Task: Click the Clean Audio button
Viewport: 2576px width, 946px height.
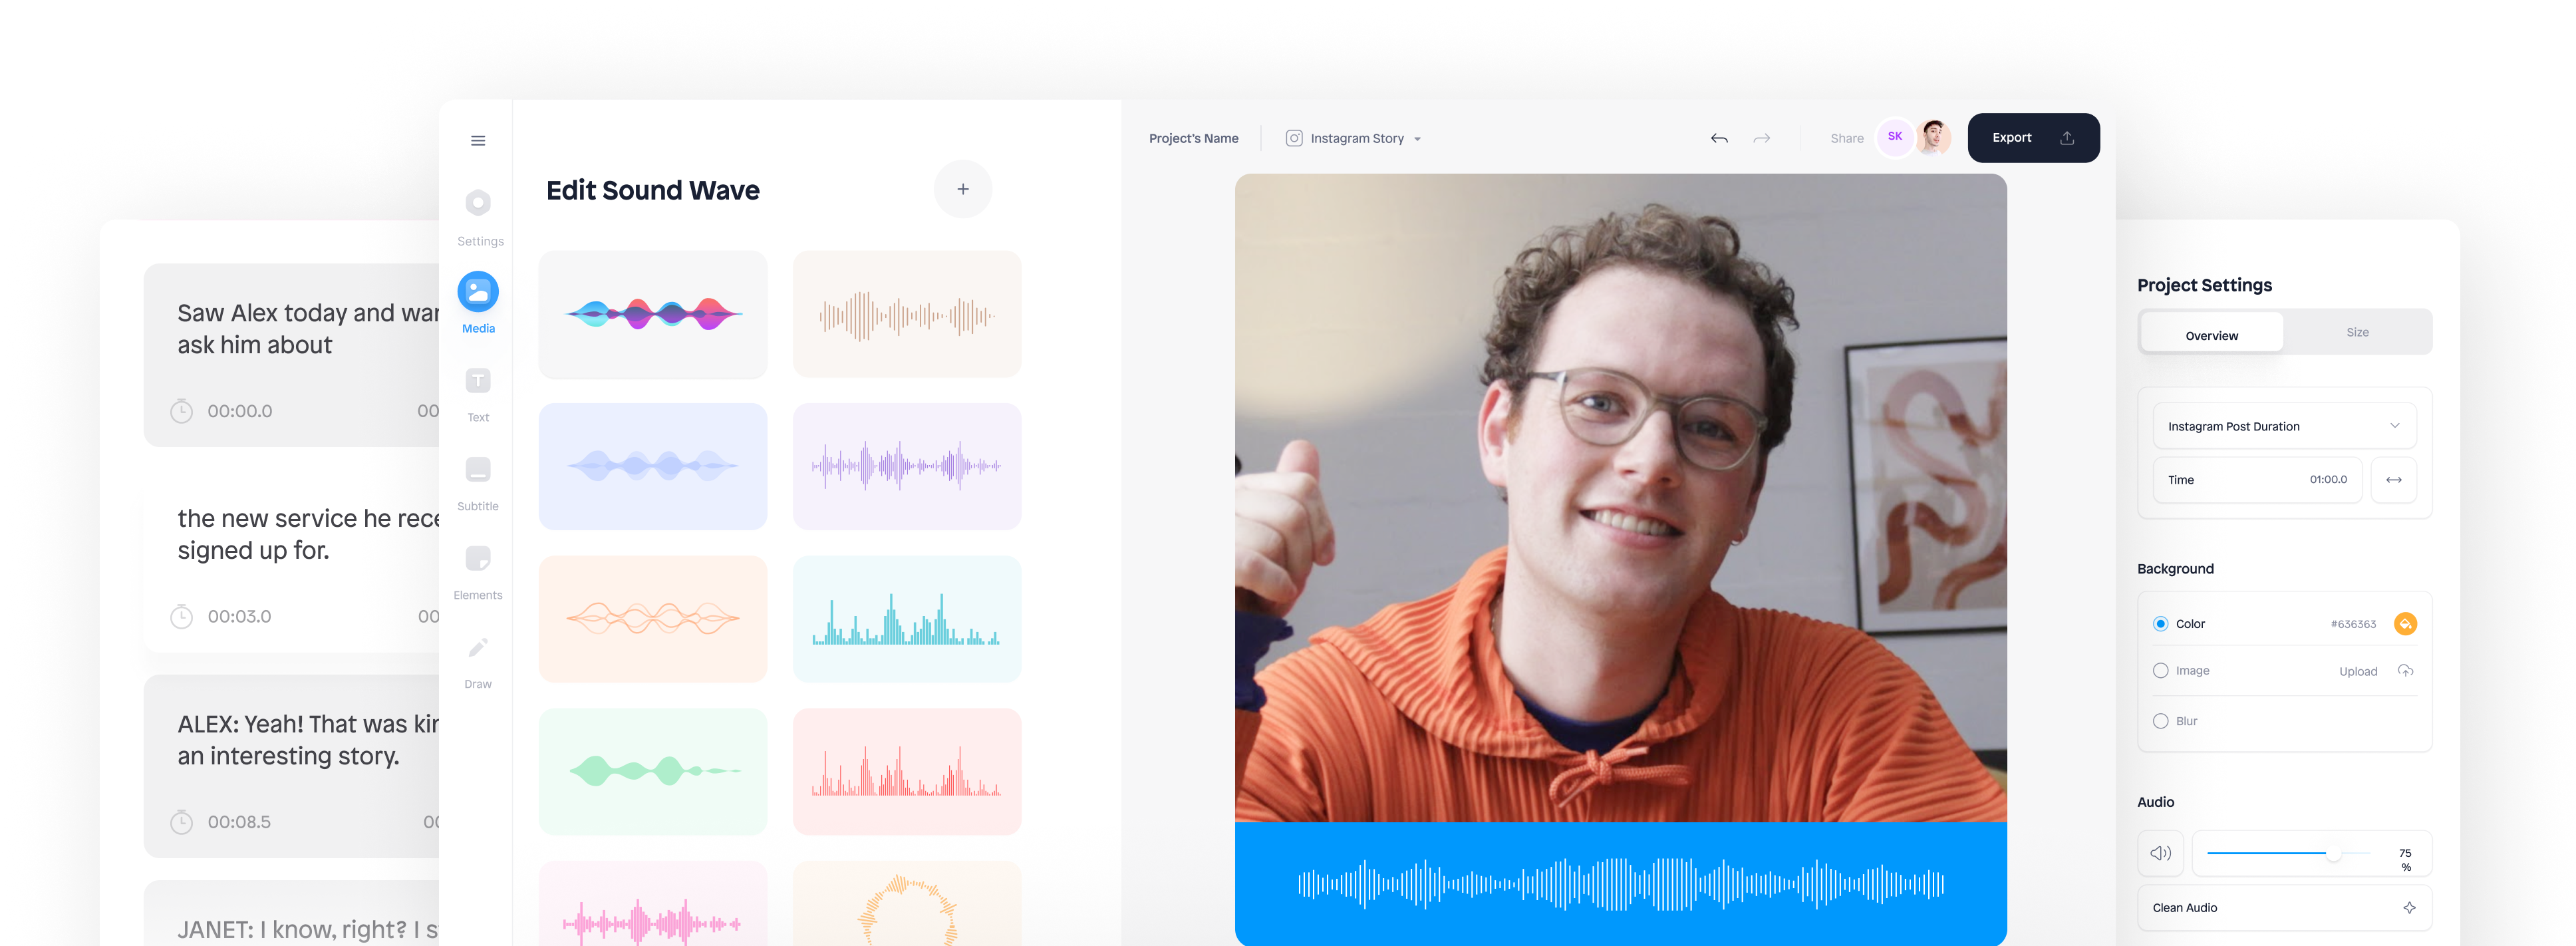Action: click(2284, 908)
